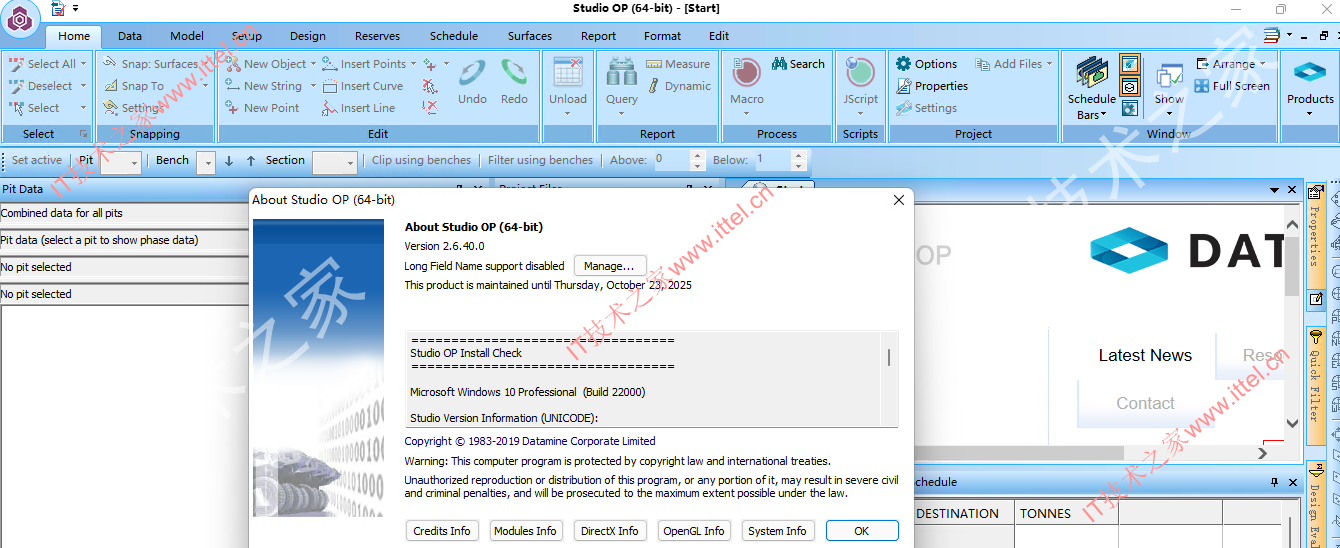Image resolution: width=1340 pixels, height=548 pixels.
Task: Open project Properties
Action: click(932, 86)
